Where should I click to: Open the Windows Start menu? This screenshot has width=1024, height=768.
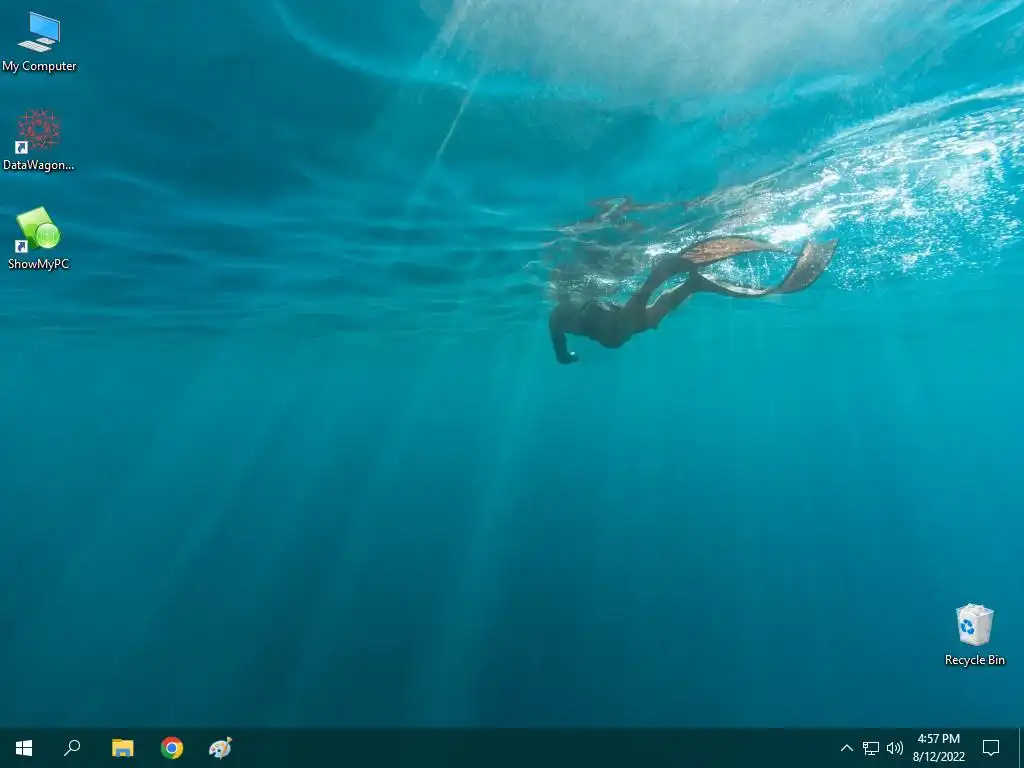point(24,748)
